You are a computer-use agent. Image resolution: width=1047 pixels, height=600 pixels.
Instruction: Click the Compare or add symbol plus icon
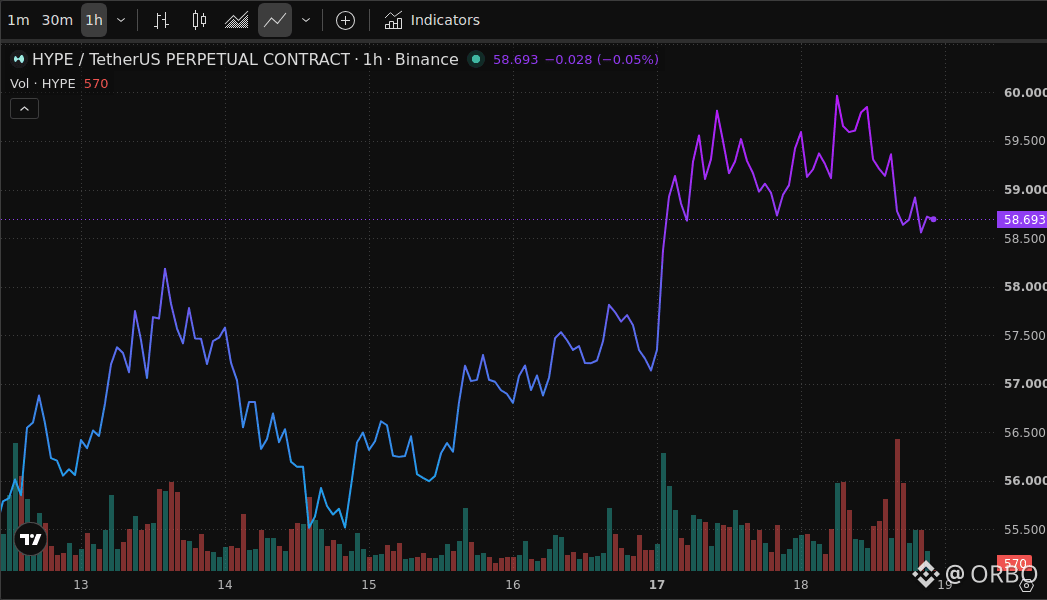point(345,20)
